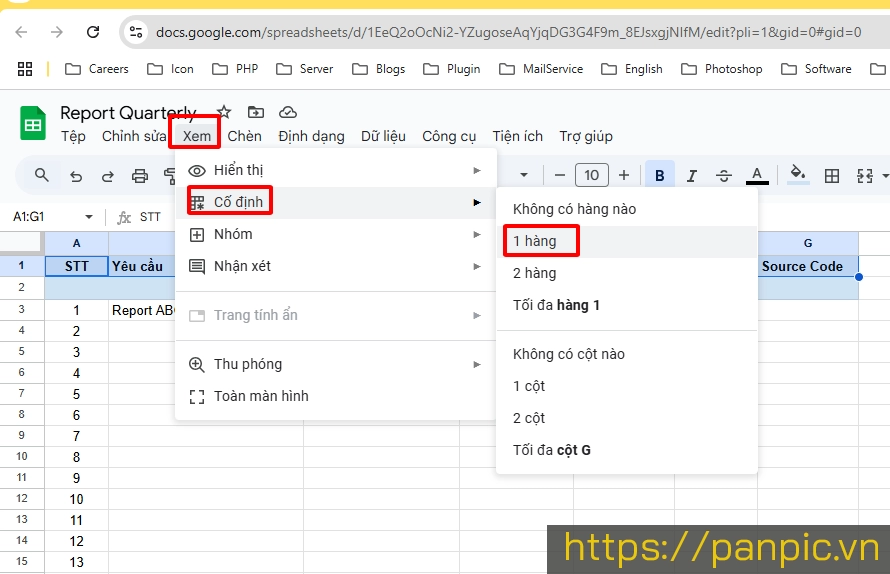Print the spreadsheet
Image resolution: width=890 pixels, height=574 pixels.
click(x=140, y=176)
